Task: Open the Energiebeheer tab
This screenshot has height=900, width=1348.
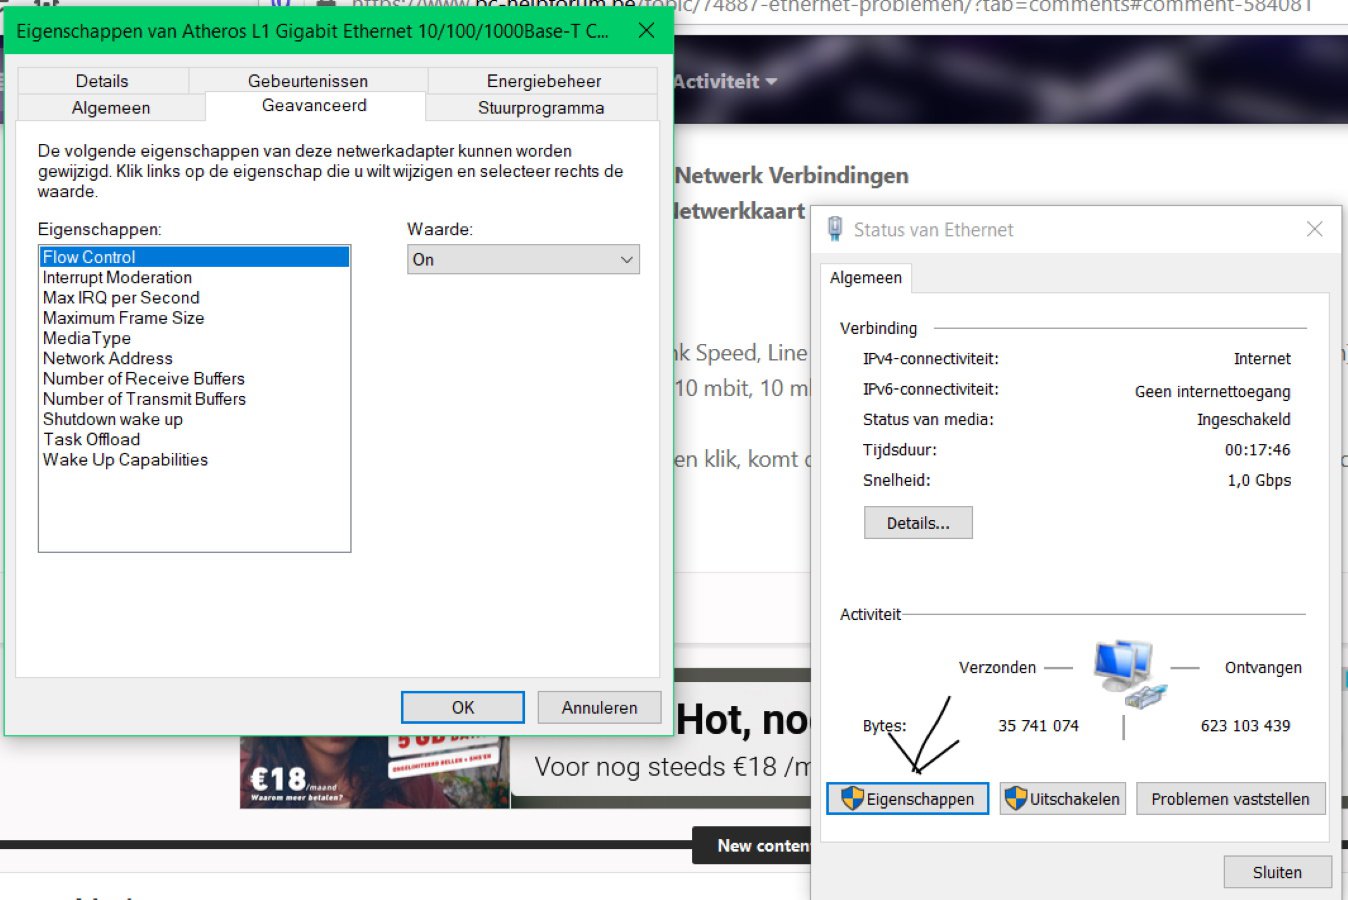Action: (x=543, y=81)
